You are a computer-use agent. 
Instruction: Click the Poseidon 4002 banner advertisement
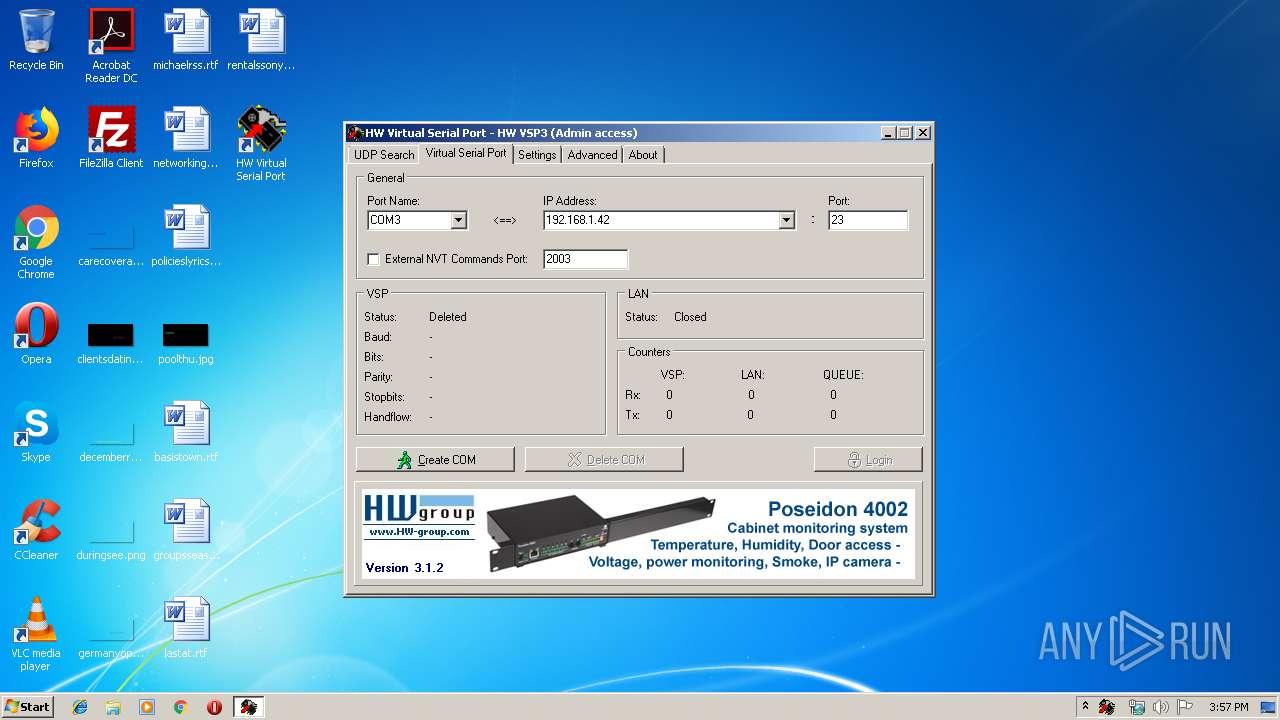tap(638, 533)
